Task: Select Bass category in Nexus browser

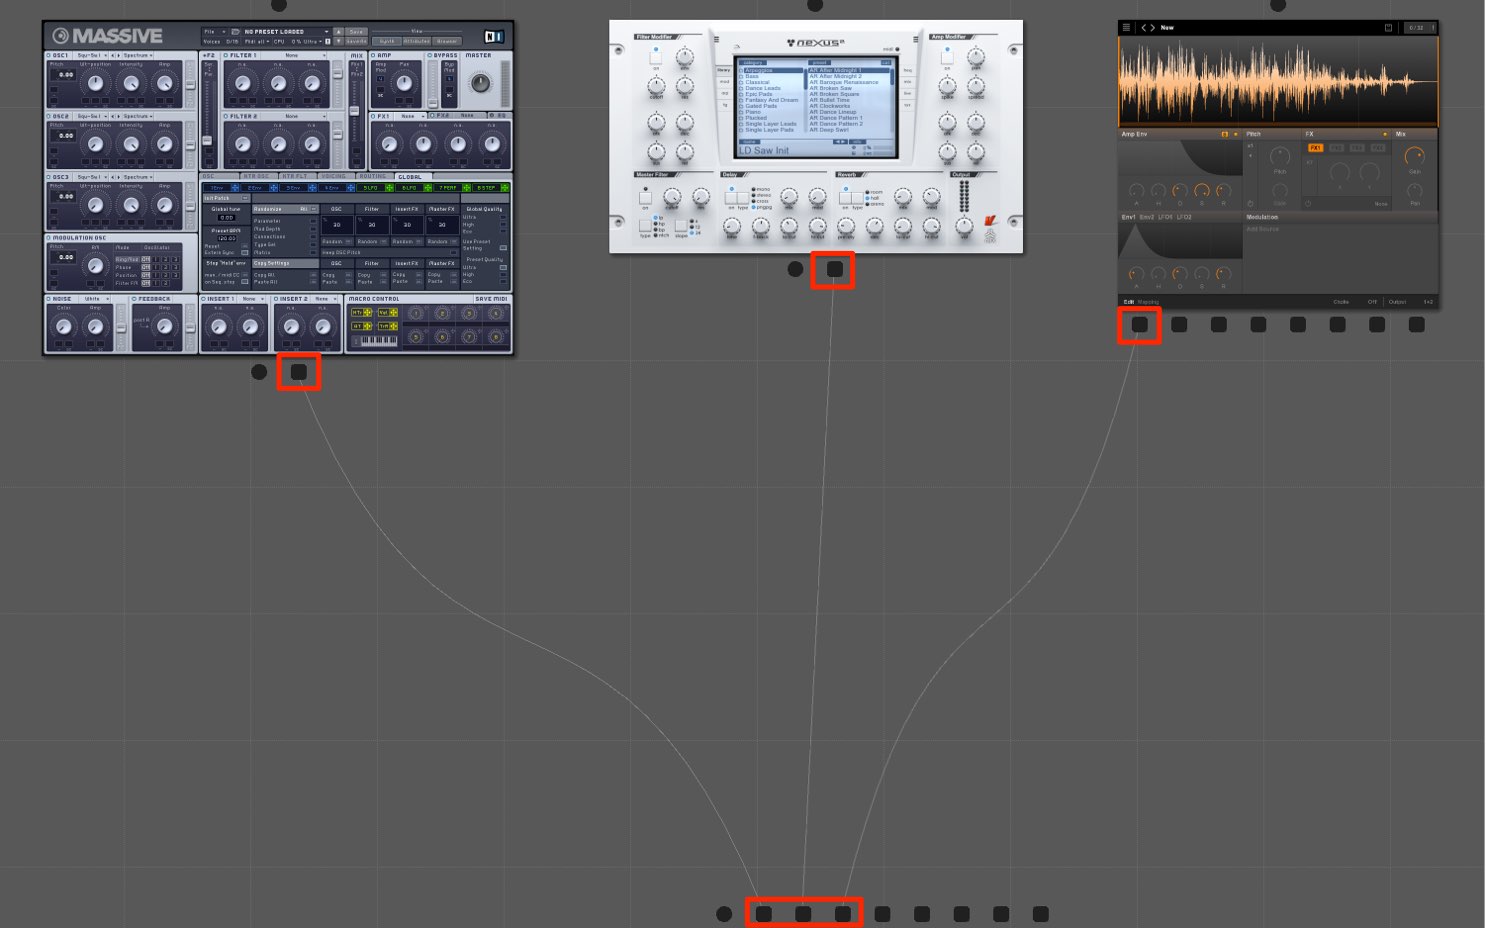Action: tap(752, 76)
